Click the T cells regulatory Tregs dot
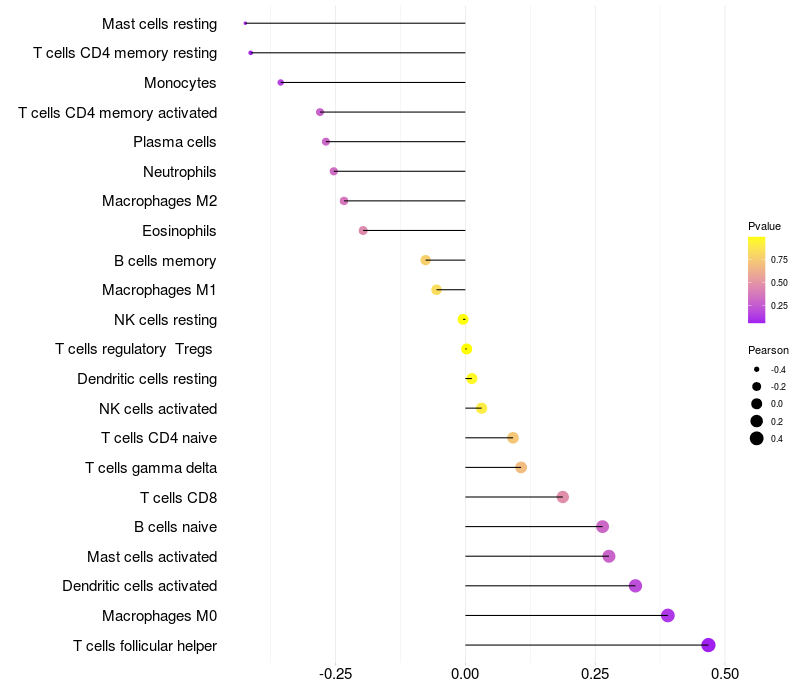The height and width of the screenshot is (700, 800). tap(466, 349)
